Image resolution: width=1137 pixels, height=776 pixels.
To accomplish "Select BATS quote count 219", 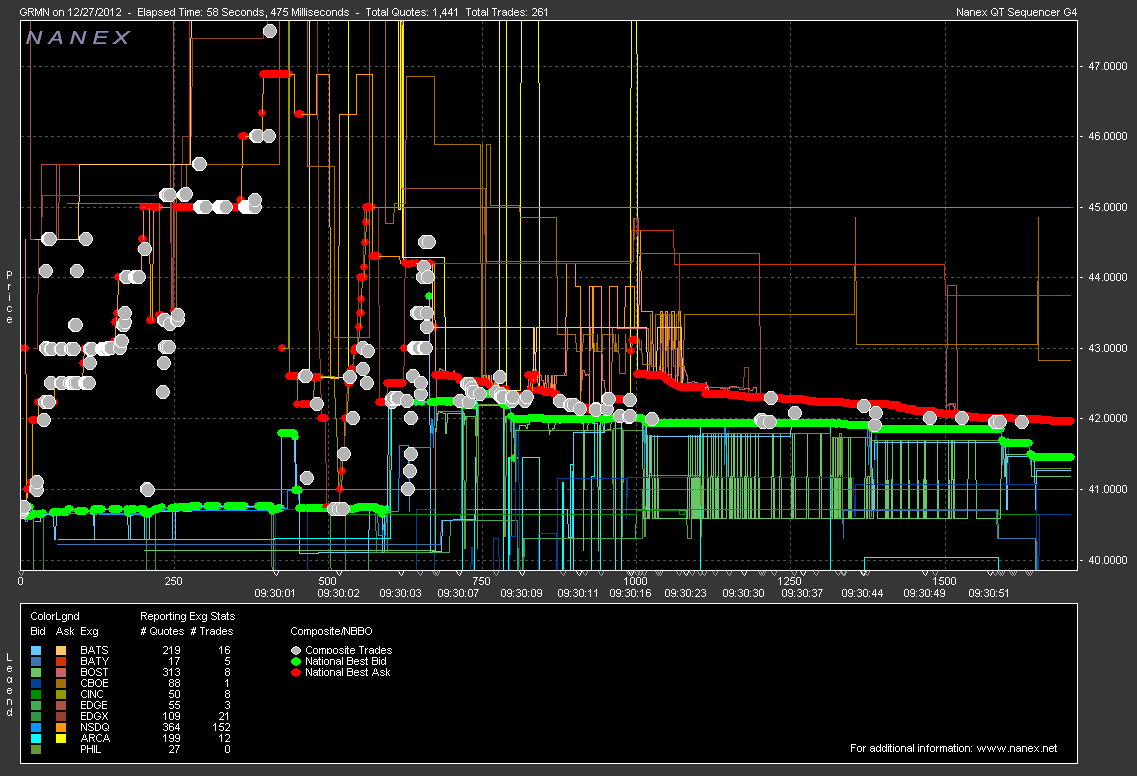I will tap(171, 651).
